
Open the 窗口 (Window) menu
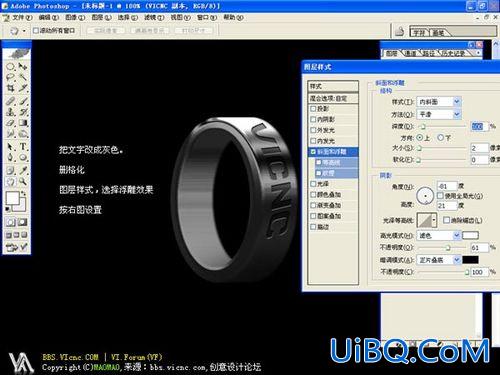pos(207,17)
